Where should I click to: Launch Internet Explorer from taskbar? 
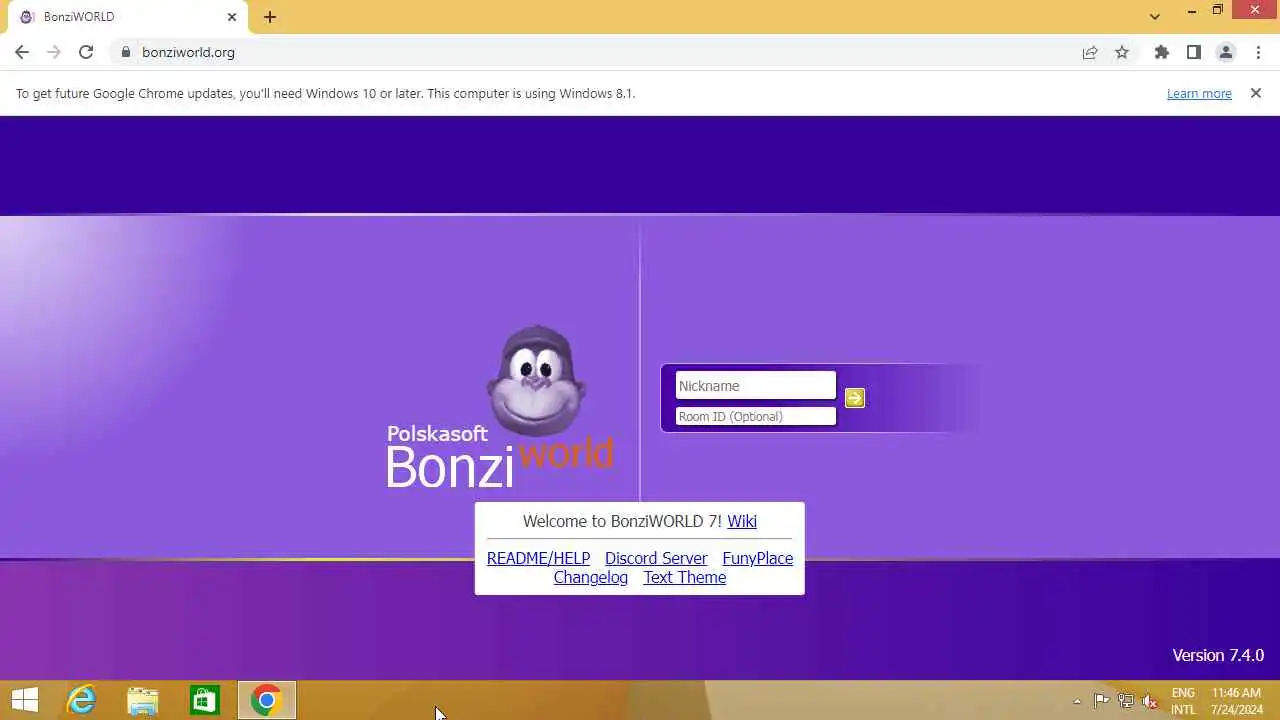pos(81,700)
